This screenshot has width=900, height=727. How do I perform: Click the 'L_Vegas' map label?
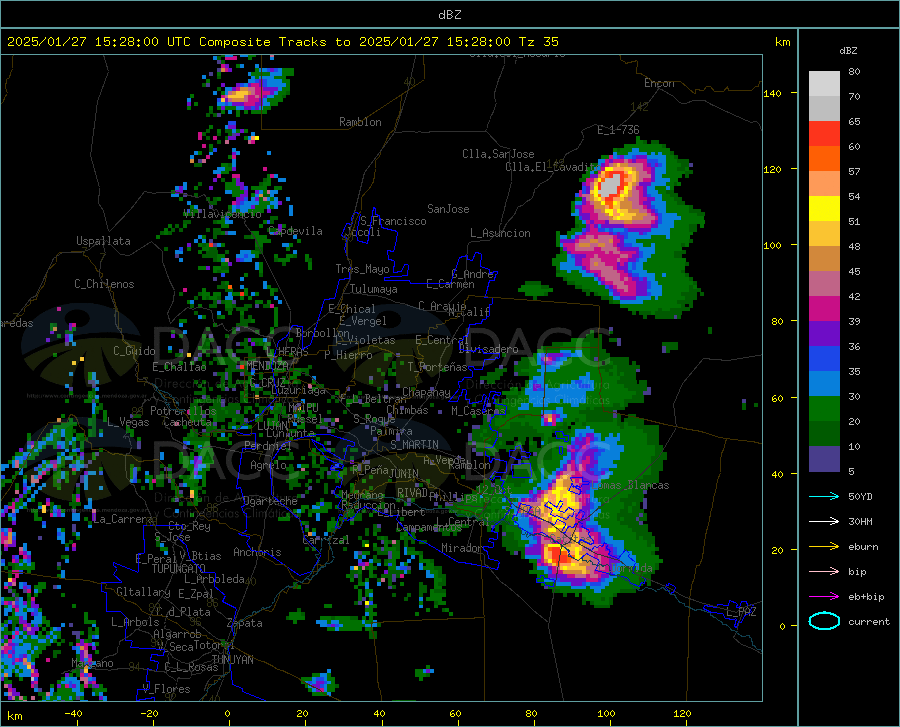[128, 422]
